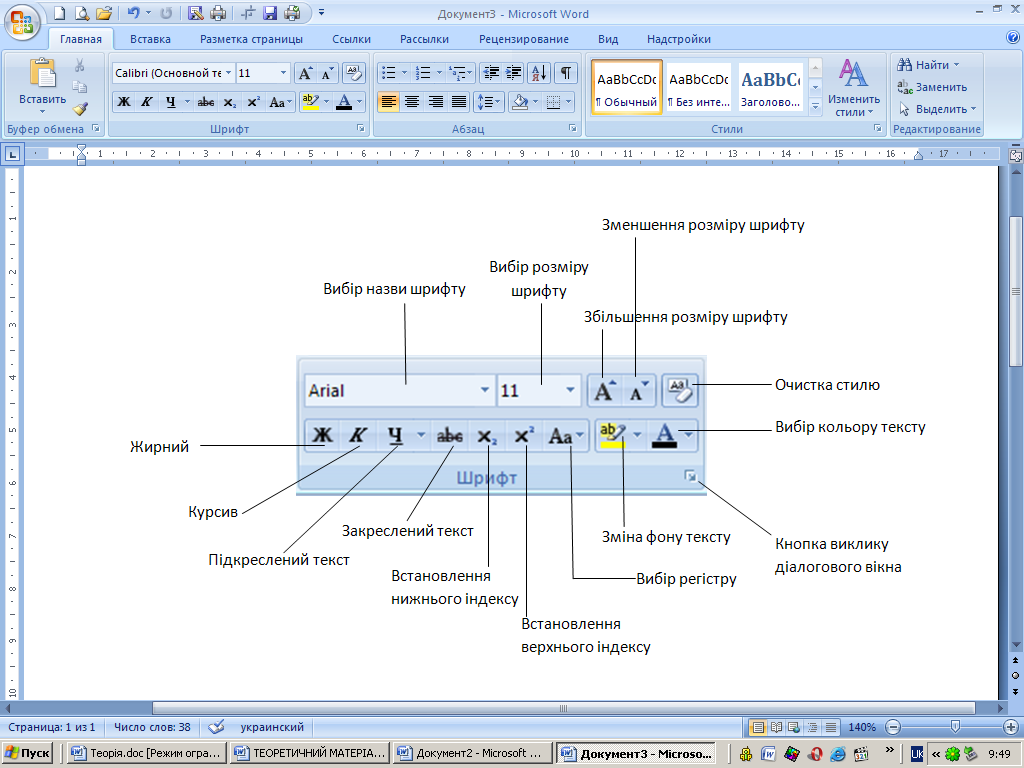
Task: Switch to Рассылки tab
Action: (x=424, y=39)
